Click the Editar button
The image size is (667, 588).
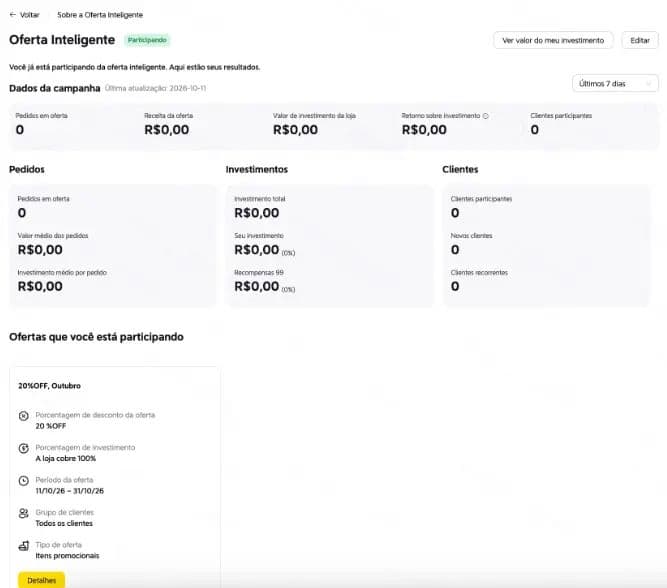pos(640,40)
